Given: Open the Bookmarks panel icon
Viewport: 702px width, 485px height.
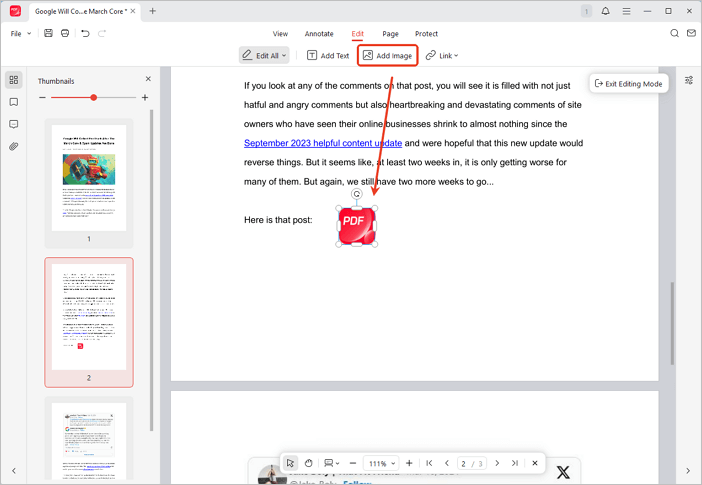Looking at the screenshot, I should coord(14,102).
